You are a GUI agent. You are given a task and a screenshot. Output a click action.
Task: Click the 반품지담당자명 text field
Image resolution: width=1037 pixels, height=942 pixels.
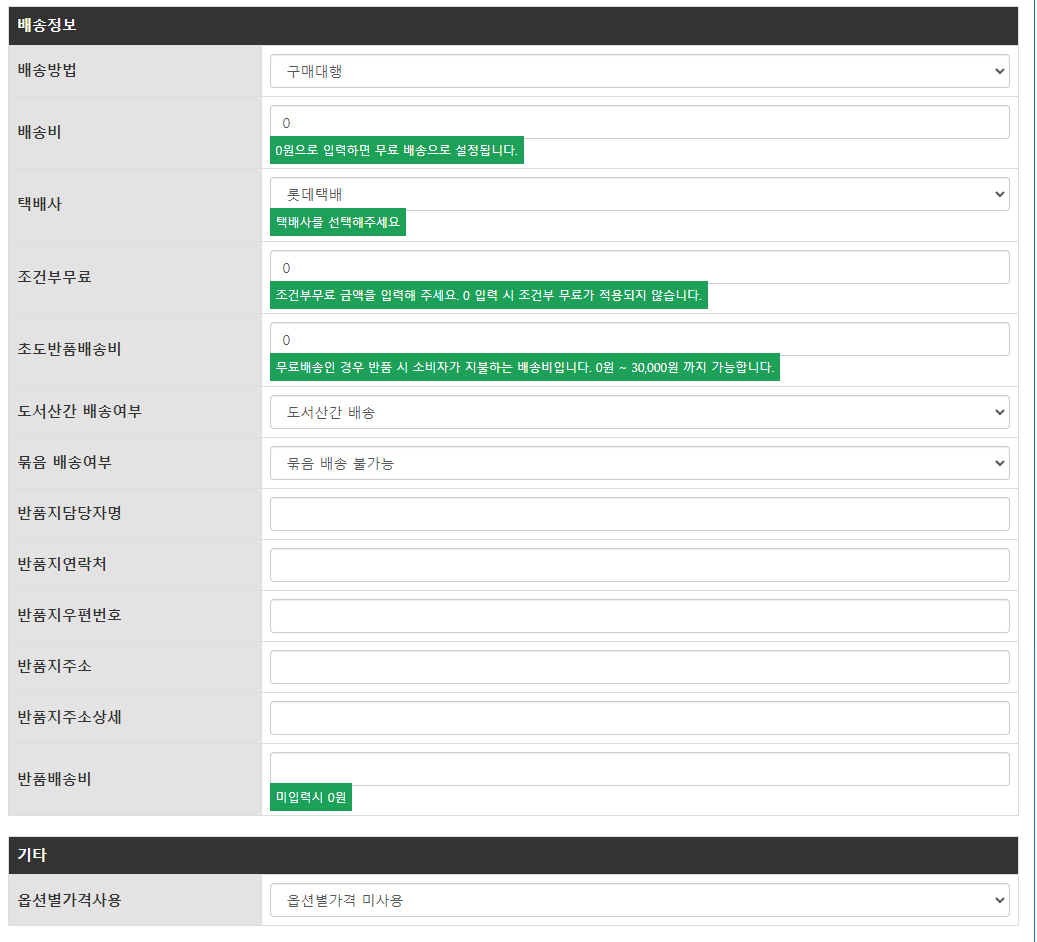(639, 514)
